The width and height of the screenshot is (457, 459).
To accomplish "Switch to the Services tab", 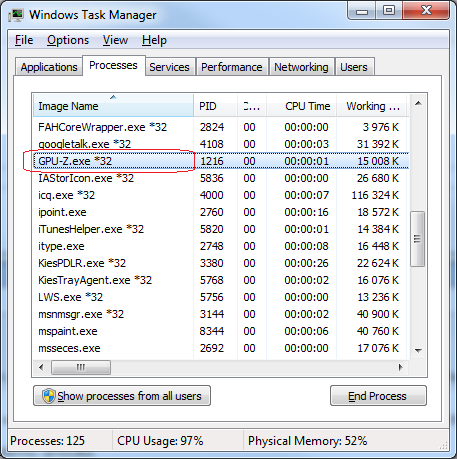I will pyautogui.click(x=169, y=67).
